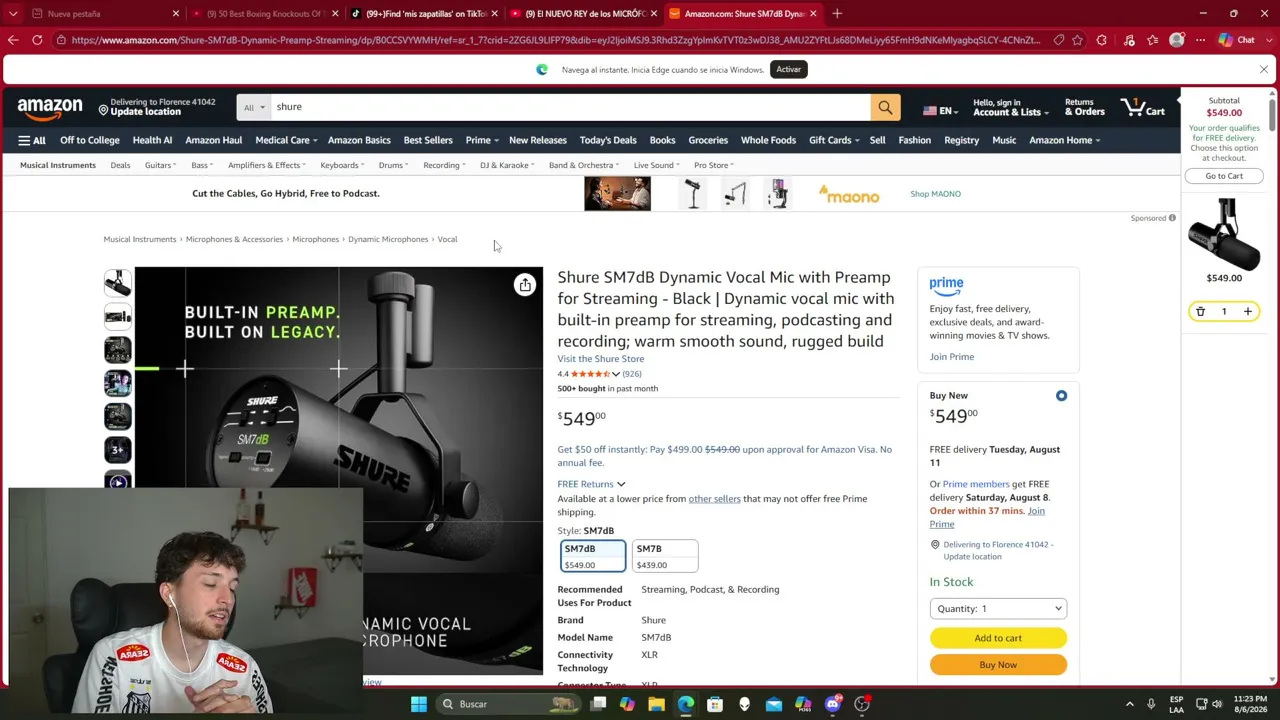Open the star rating popover chevron

pyautogui.click(x=616, y=374)
